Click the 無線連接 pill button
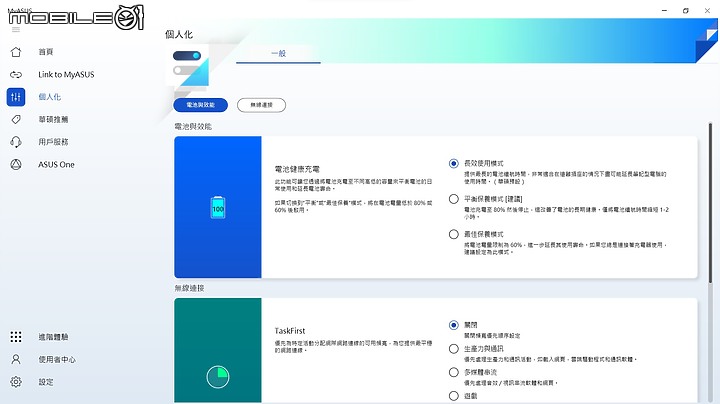 [x=261, y=105]
